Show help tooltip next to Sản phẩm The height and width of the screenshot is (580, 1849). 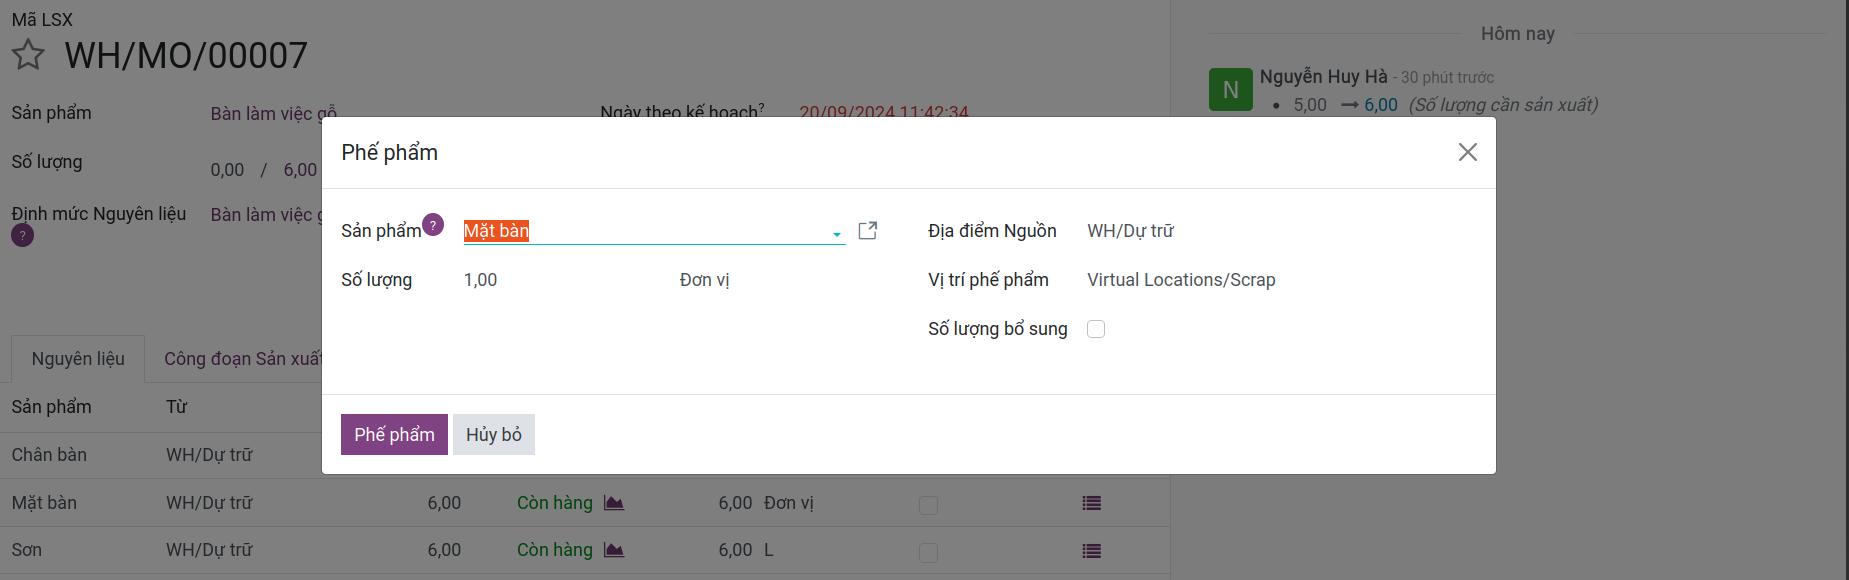433,225
